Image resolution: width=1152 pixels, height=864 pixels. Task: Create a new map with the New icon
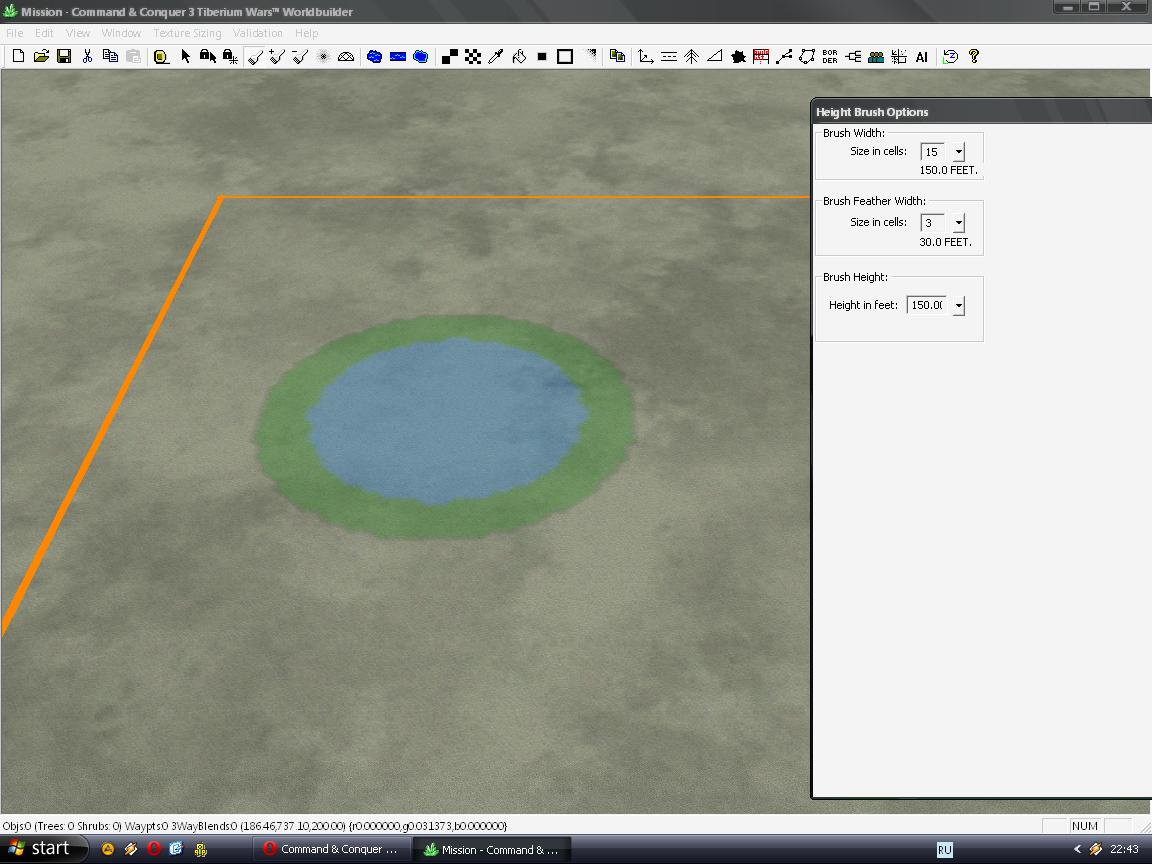19,57
